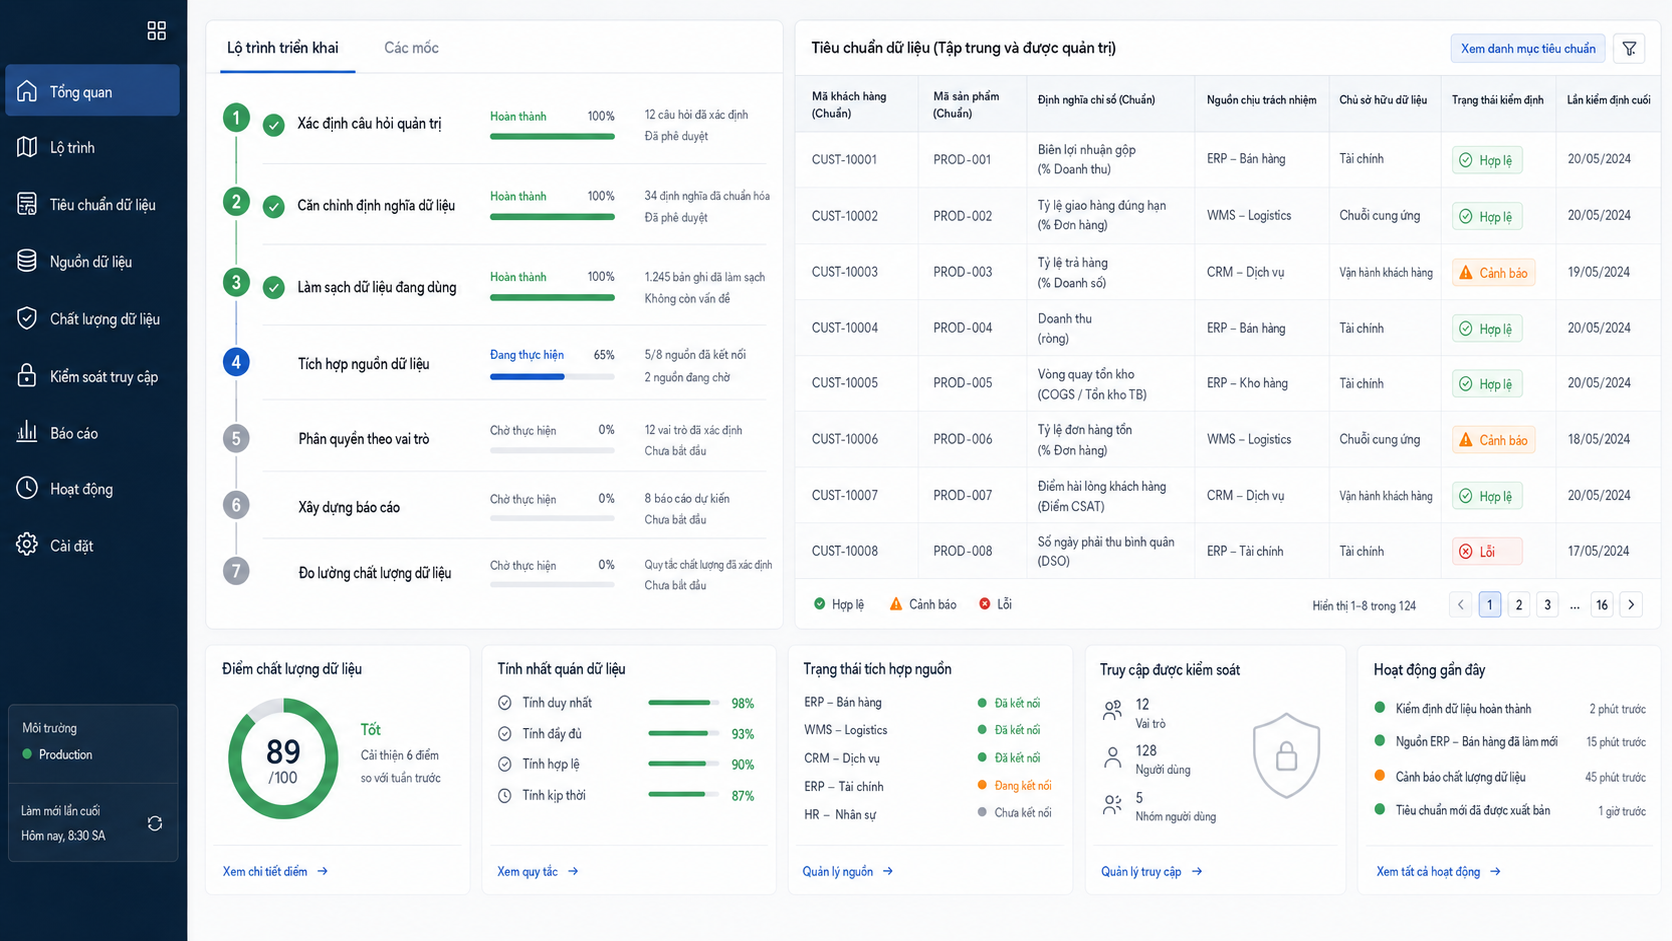Jump to page 16 of the table
This screenshot has width=1672, height=941.
pos(1602,604)
